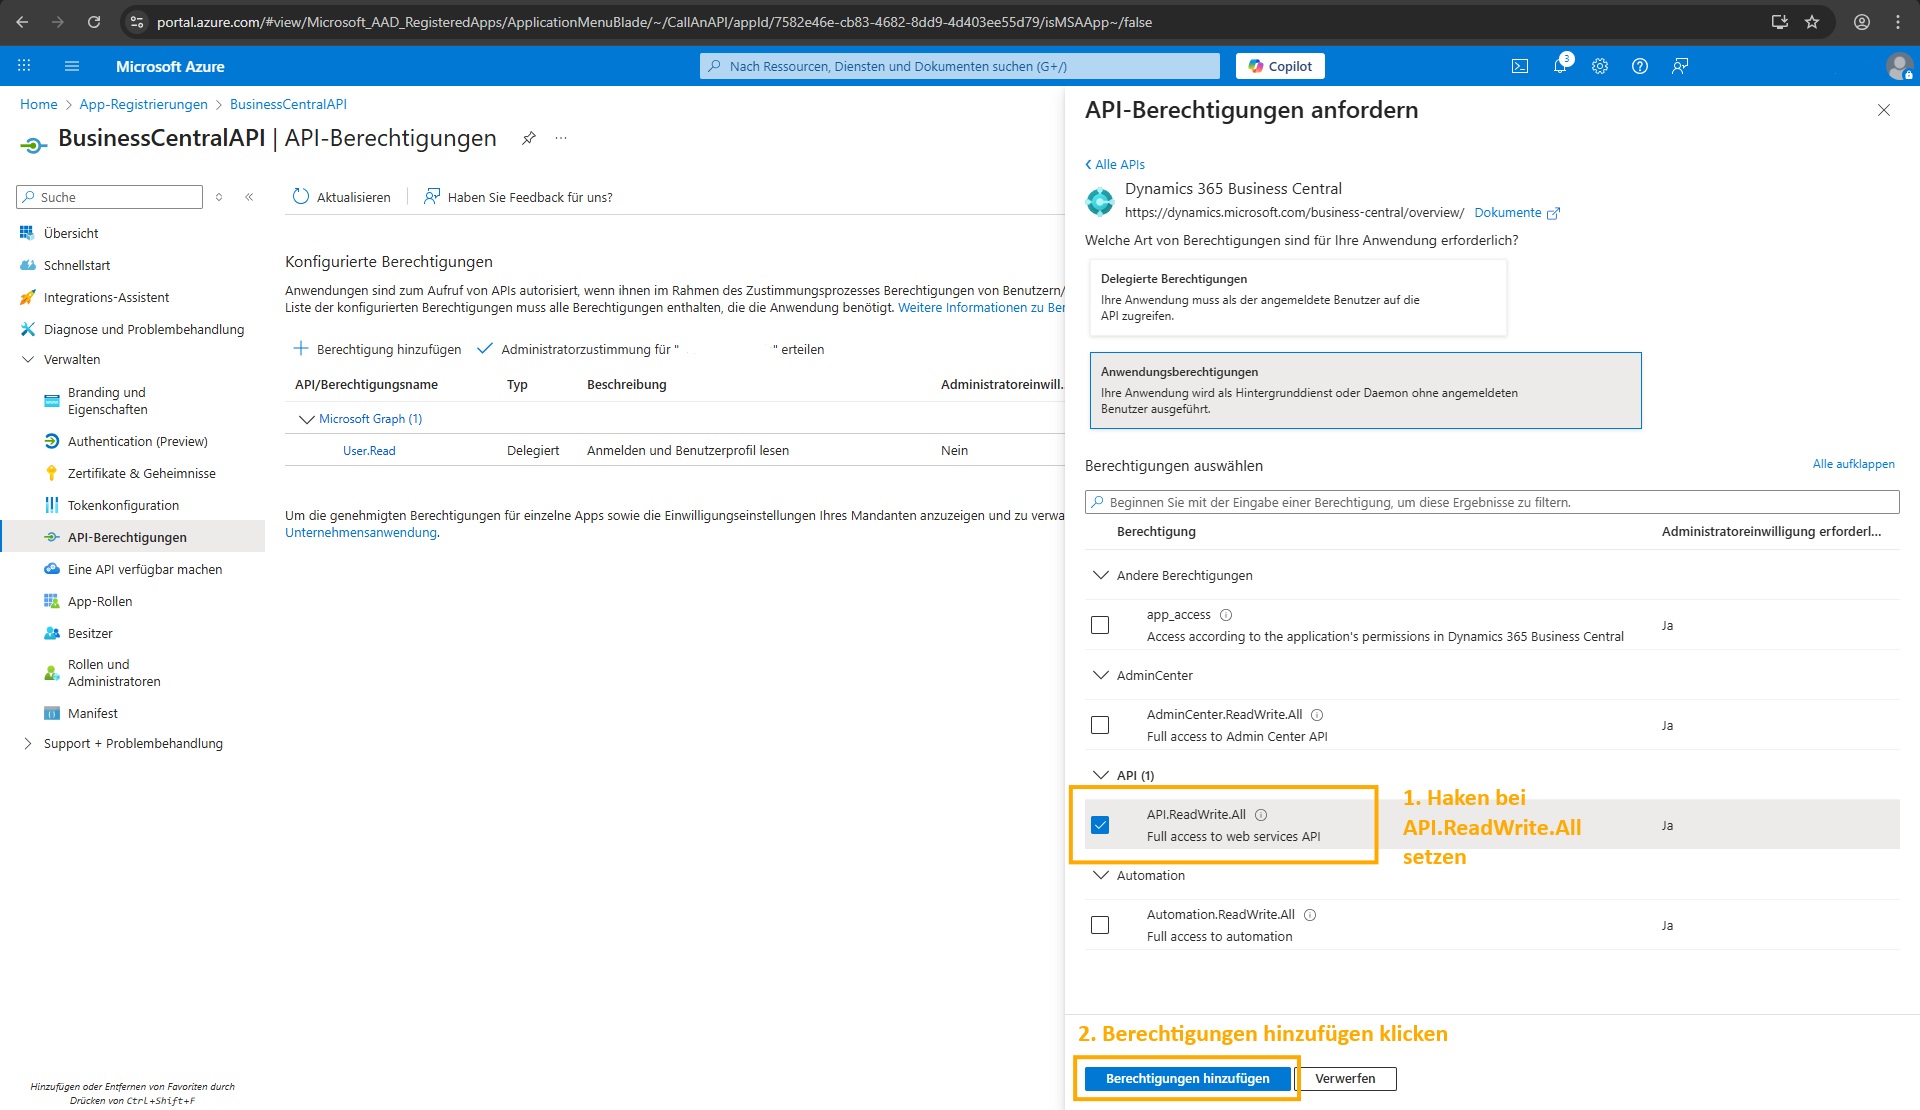Image resolution: width=1920 pixels, height=1110 pixels.
Task: Open more options ellipsis beside title
Action: 561,138
